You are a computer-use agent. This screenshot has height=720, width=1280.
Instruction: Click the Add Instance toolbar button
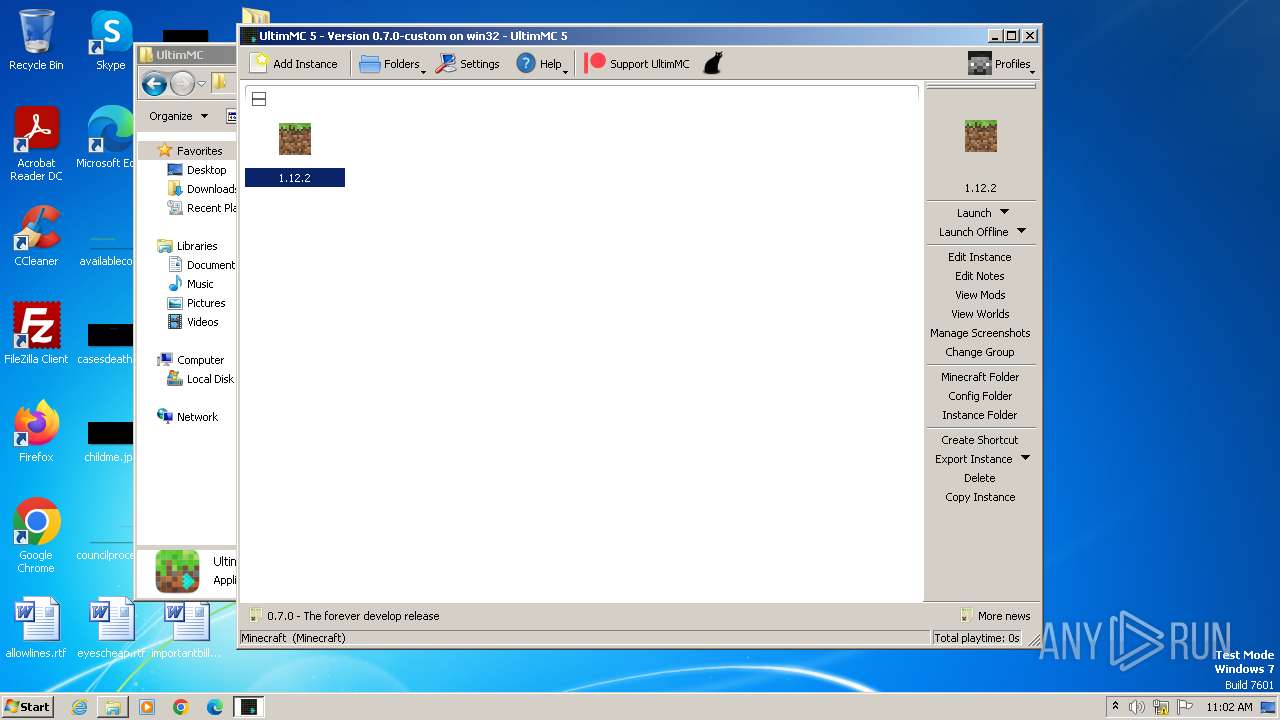click(294, 64)
